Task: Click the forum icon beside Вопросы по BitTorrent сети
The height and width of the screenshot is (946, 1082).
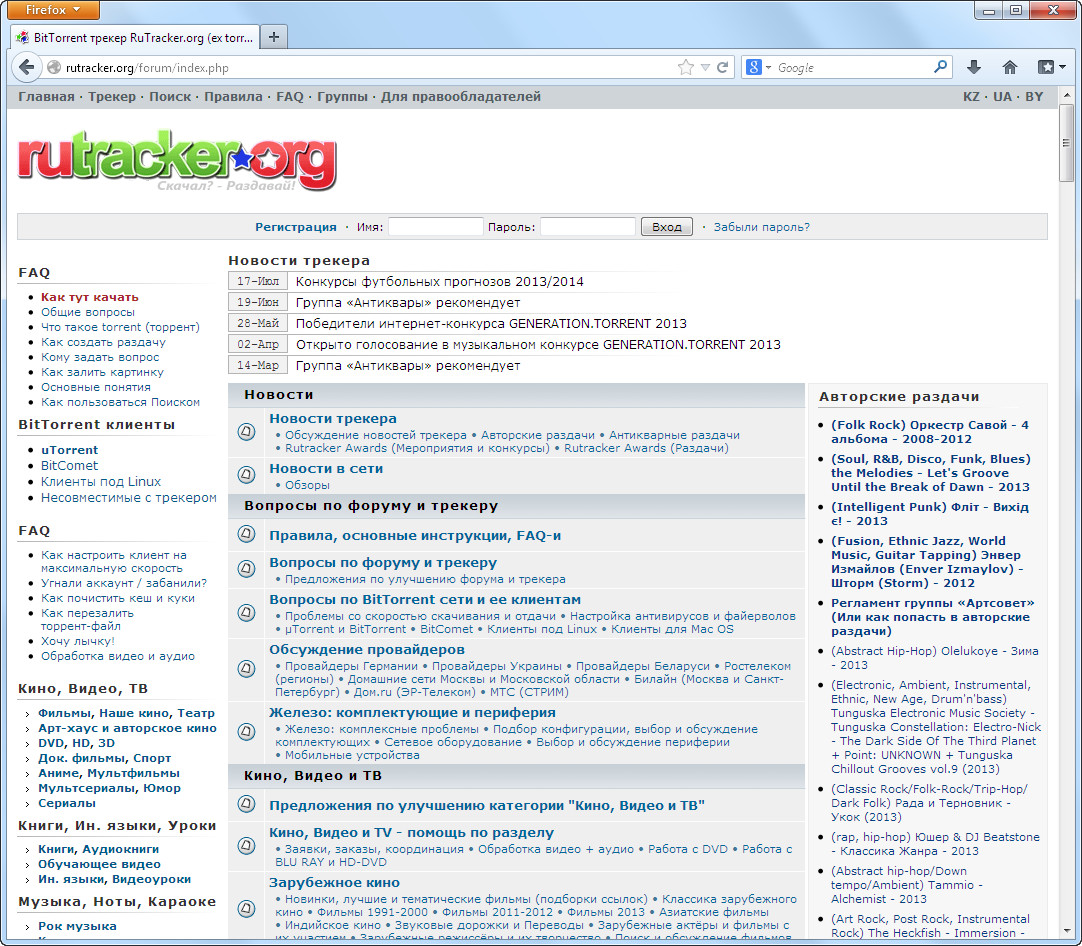Action: [246, 613]
